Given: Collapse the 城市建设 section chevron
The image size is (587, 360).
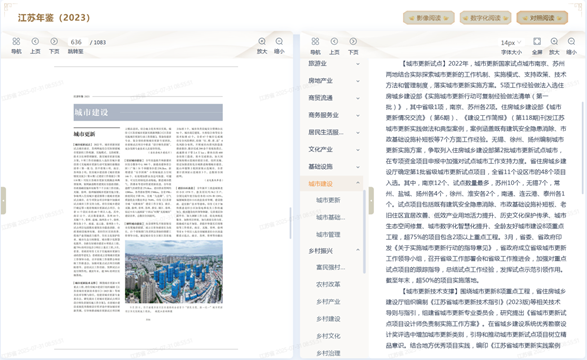Looking at the screenshot, I should click(x=358, y=183).
